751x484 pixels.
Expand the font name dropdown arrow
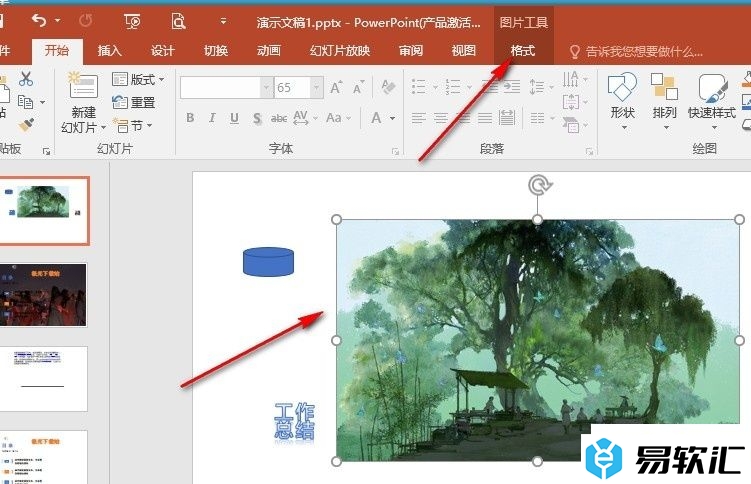click(x=267, y=88)
